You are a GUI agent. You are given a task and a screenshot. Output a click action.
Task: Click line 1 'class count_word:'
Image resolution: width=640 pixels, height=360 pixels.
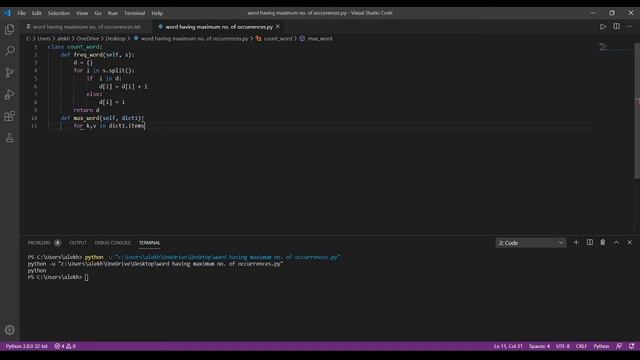75,47
